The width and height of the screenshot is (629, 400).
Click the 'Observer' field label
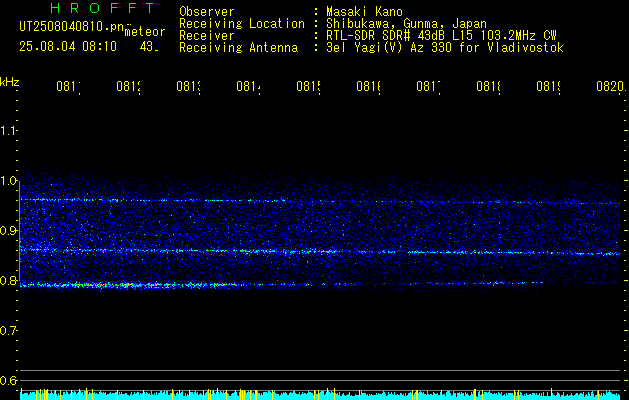[207, 11]
